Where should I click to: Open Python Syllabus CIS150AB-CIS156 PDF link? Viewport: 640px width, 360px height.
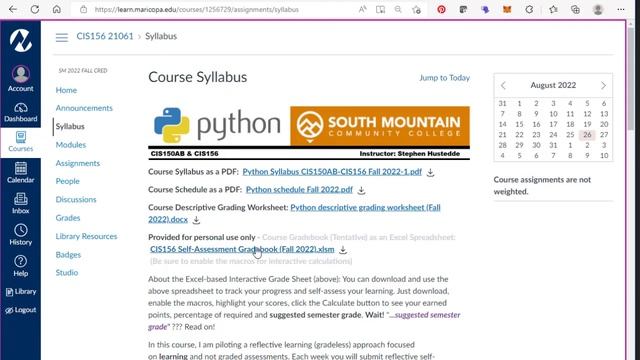pos(332,171)
